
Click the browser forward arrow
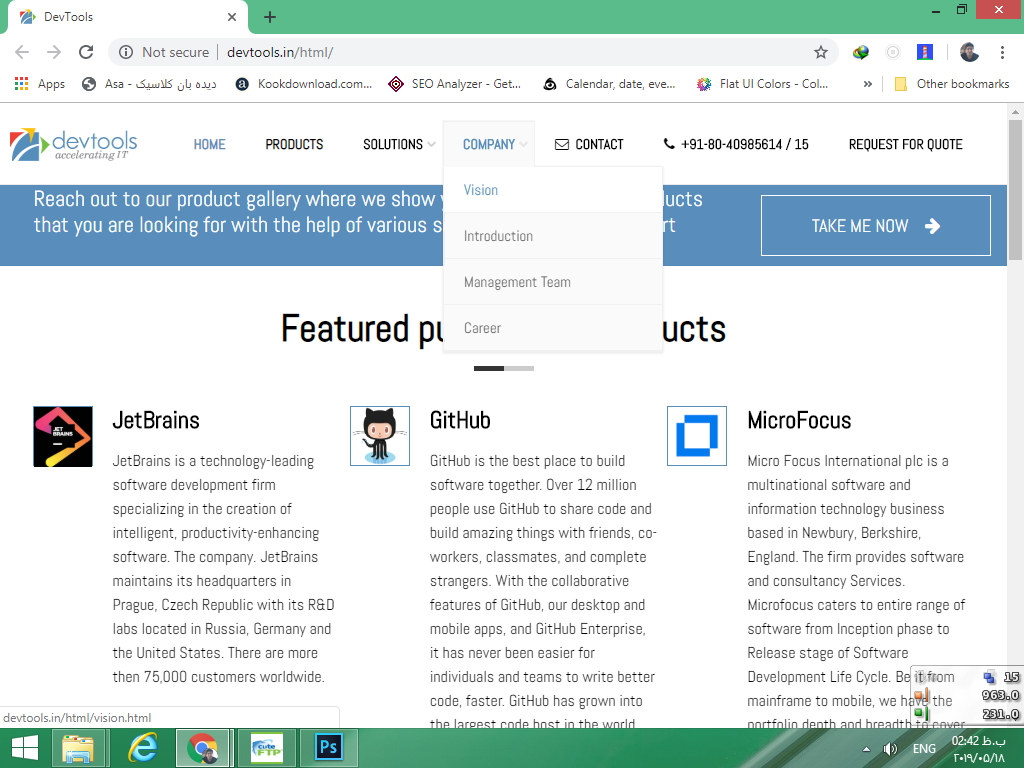click(x=54, y=52)
